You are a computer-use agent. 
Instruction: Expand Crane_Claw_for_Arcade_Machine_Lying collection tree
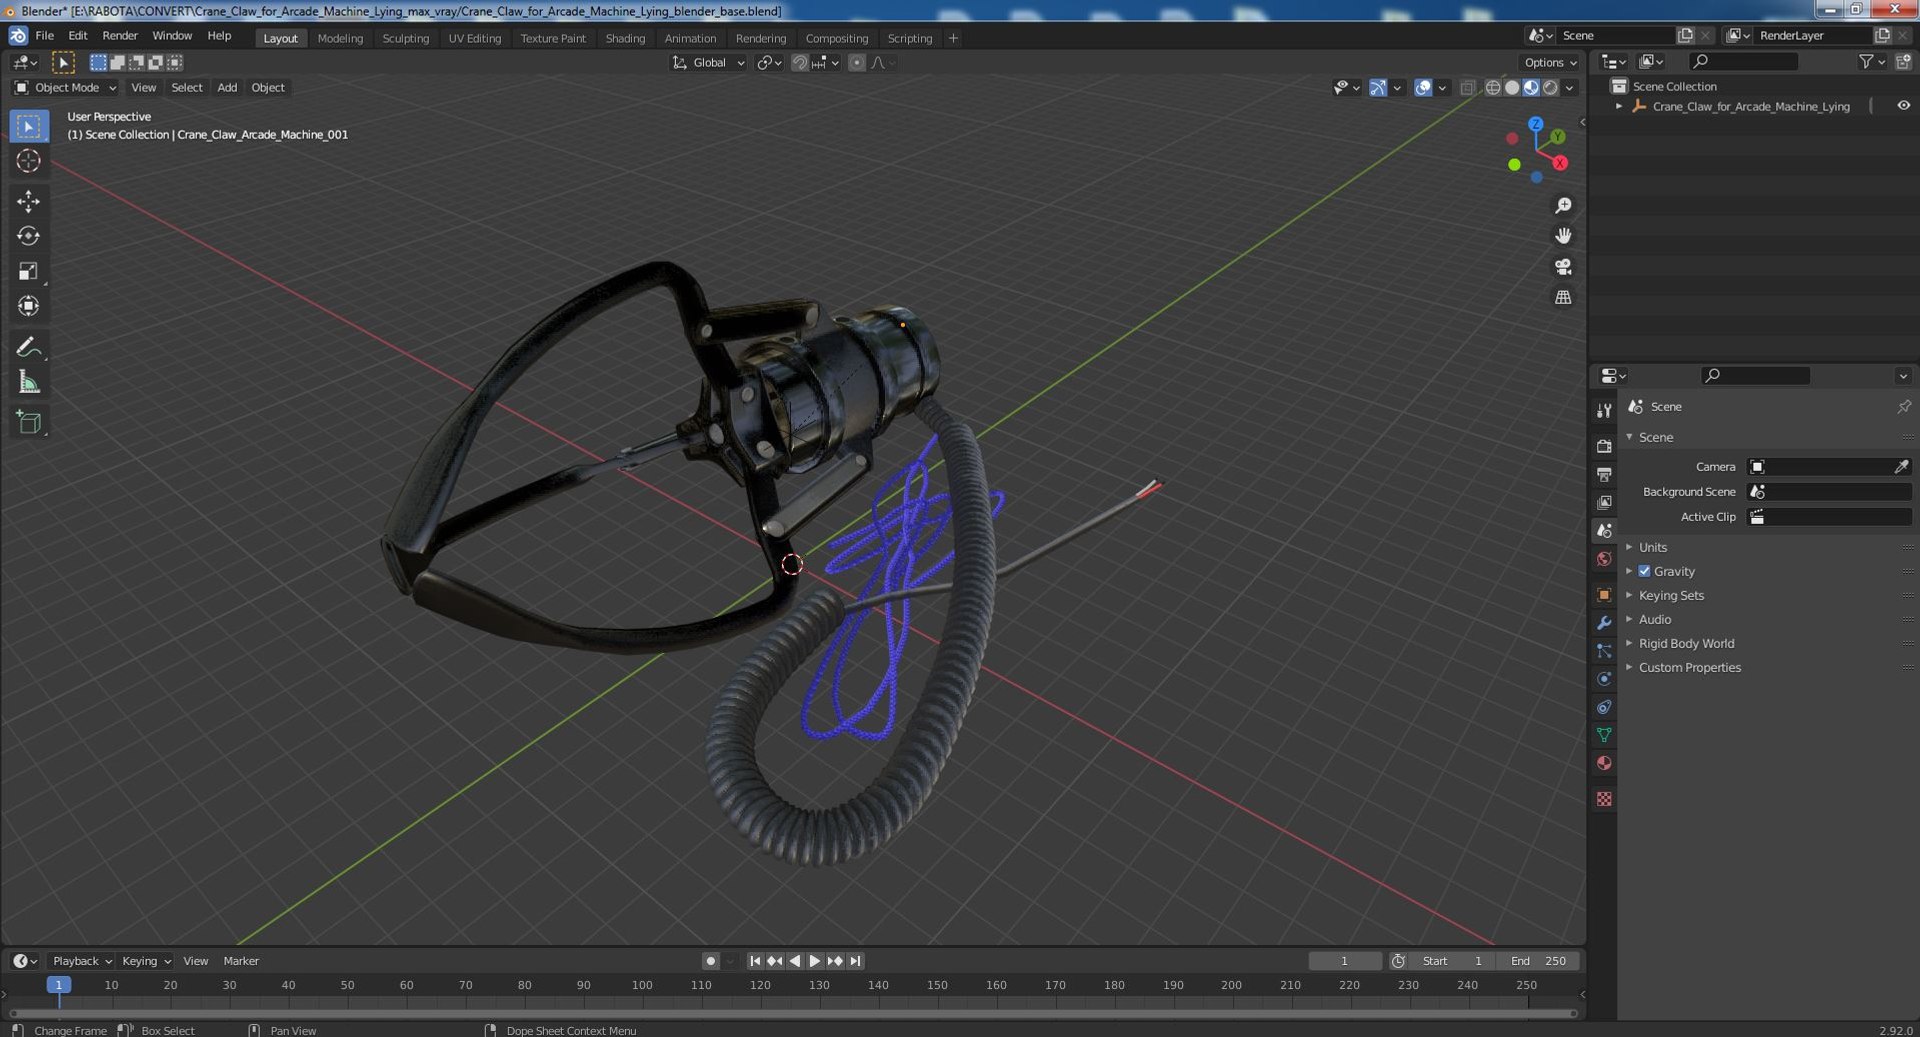(1619, 106)
